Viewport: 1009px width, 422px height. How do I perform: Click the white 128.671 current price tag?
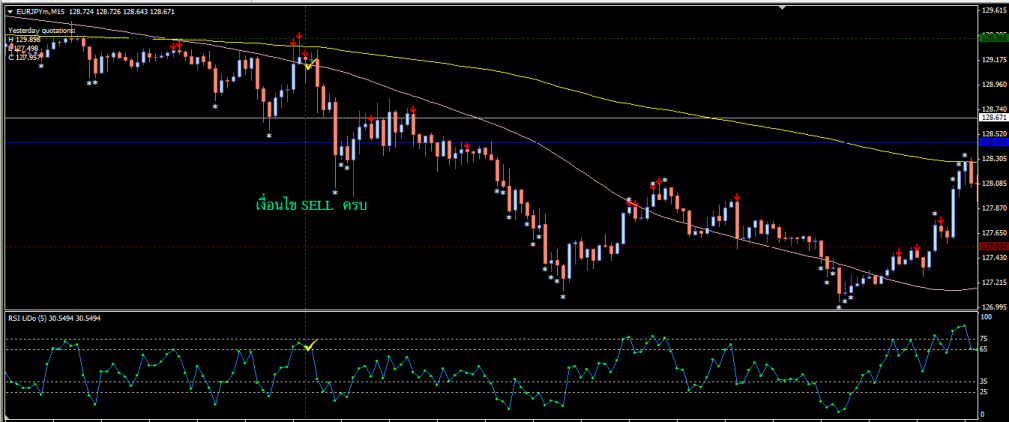[x=992, y=118]
